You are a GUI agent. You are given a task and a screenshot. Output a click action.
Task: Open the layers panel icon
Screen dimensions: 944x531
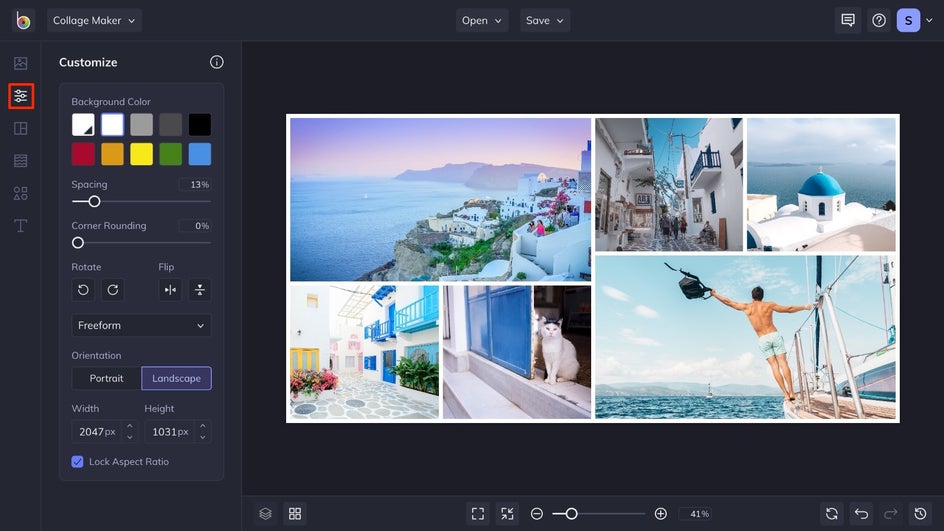(266, 514)
